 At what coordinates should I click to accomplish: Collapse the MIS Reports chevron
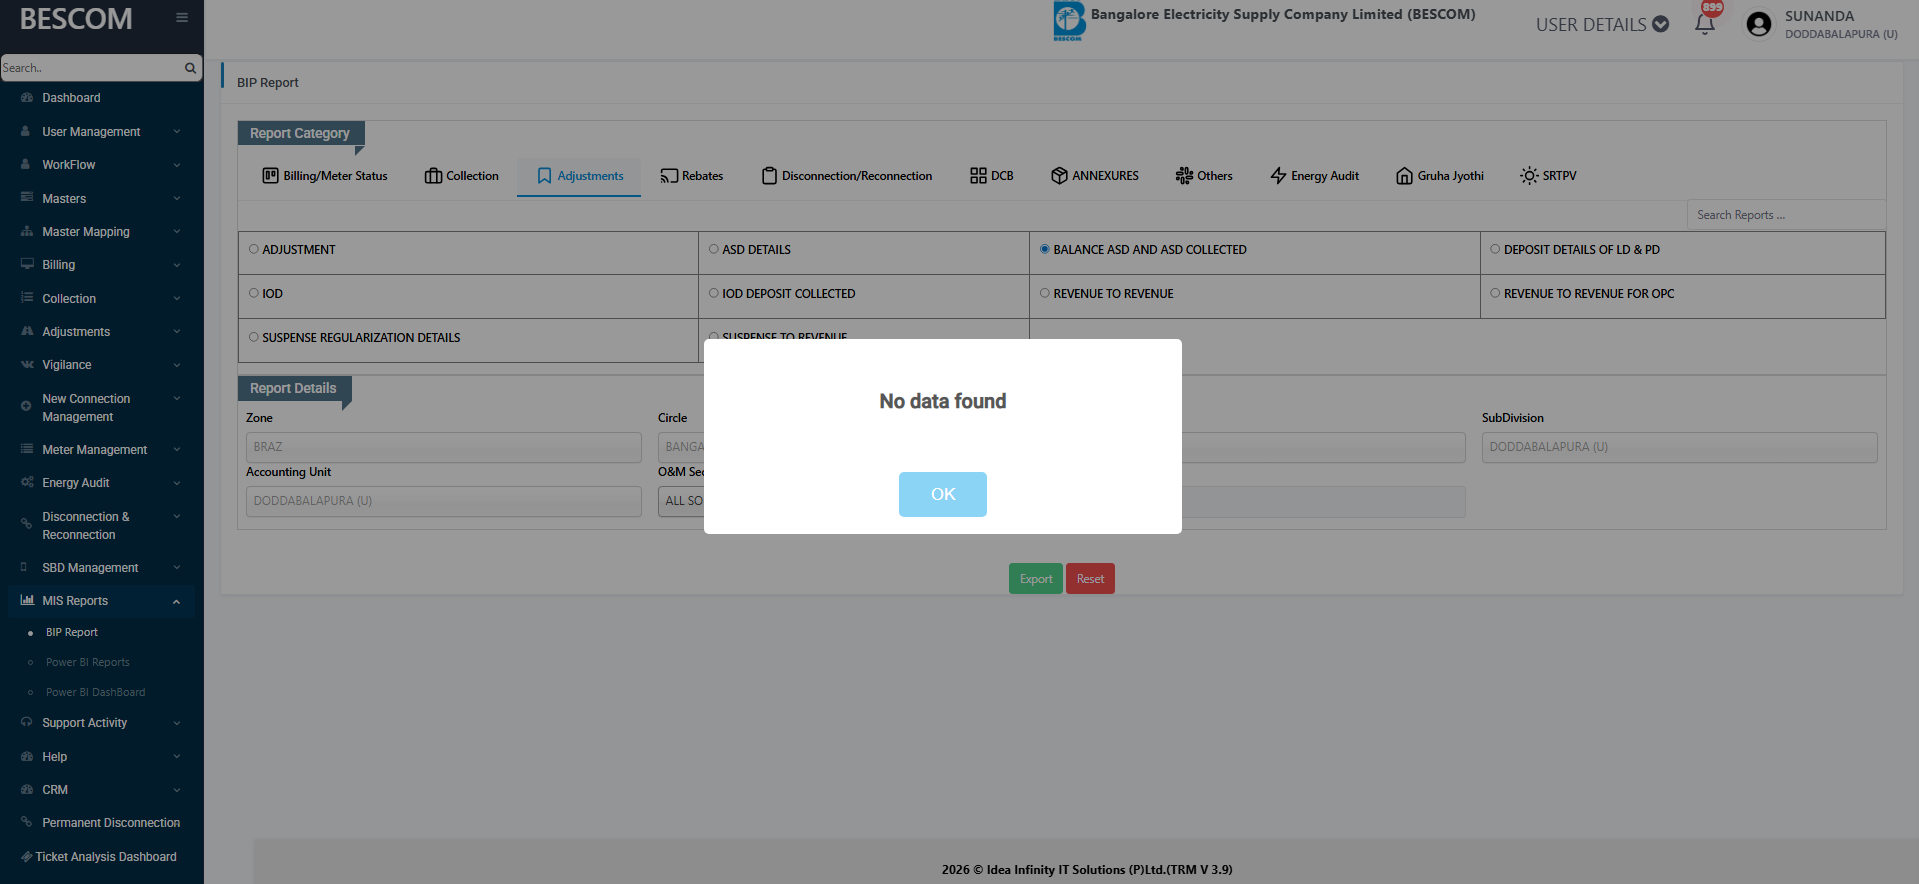click(x=177, y=601)
